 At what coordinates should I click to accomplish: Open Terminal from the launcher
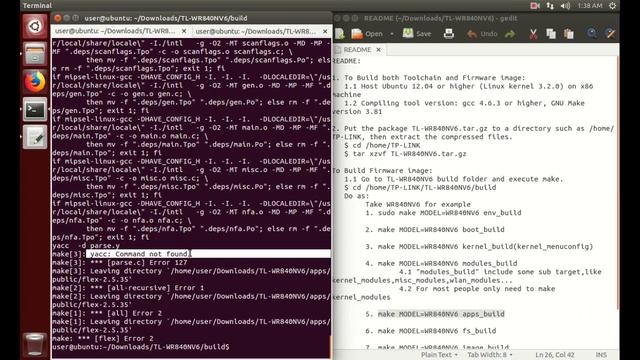(x=35, y=109)
